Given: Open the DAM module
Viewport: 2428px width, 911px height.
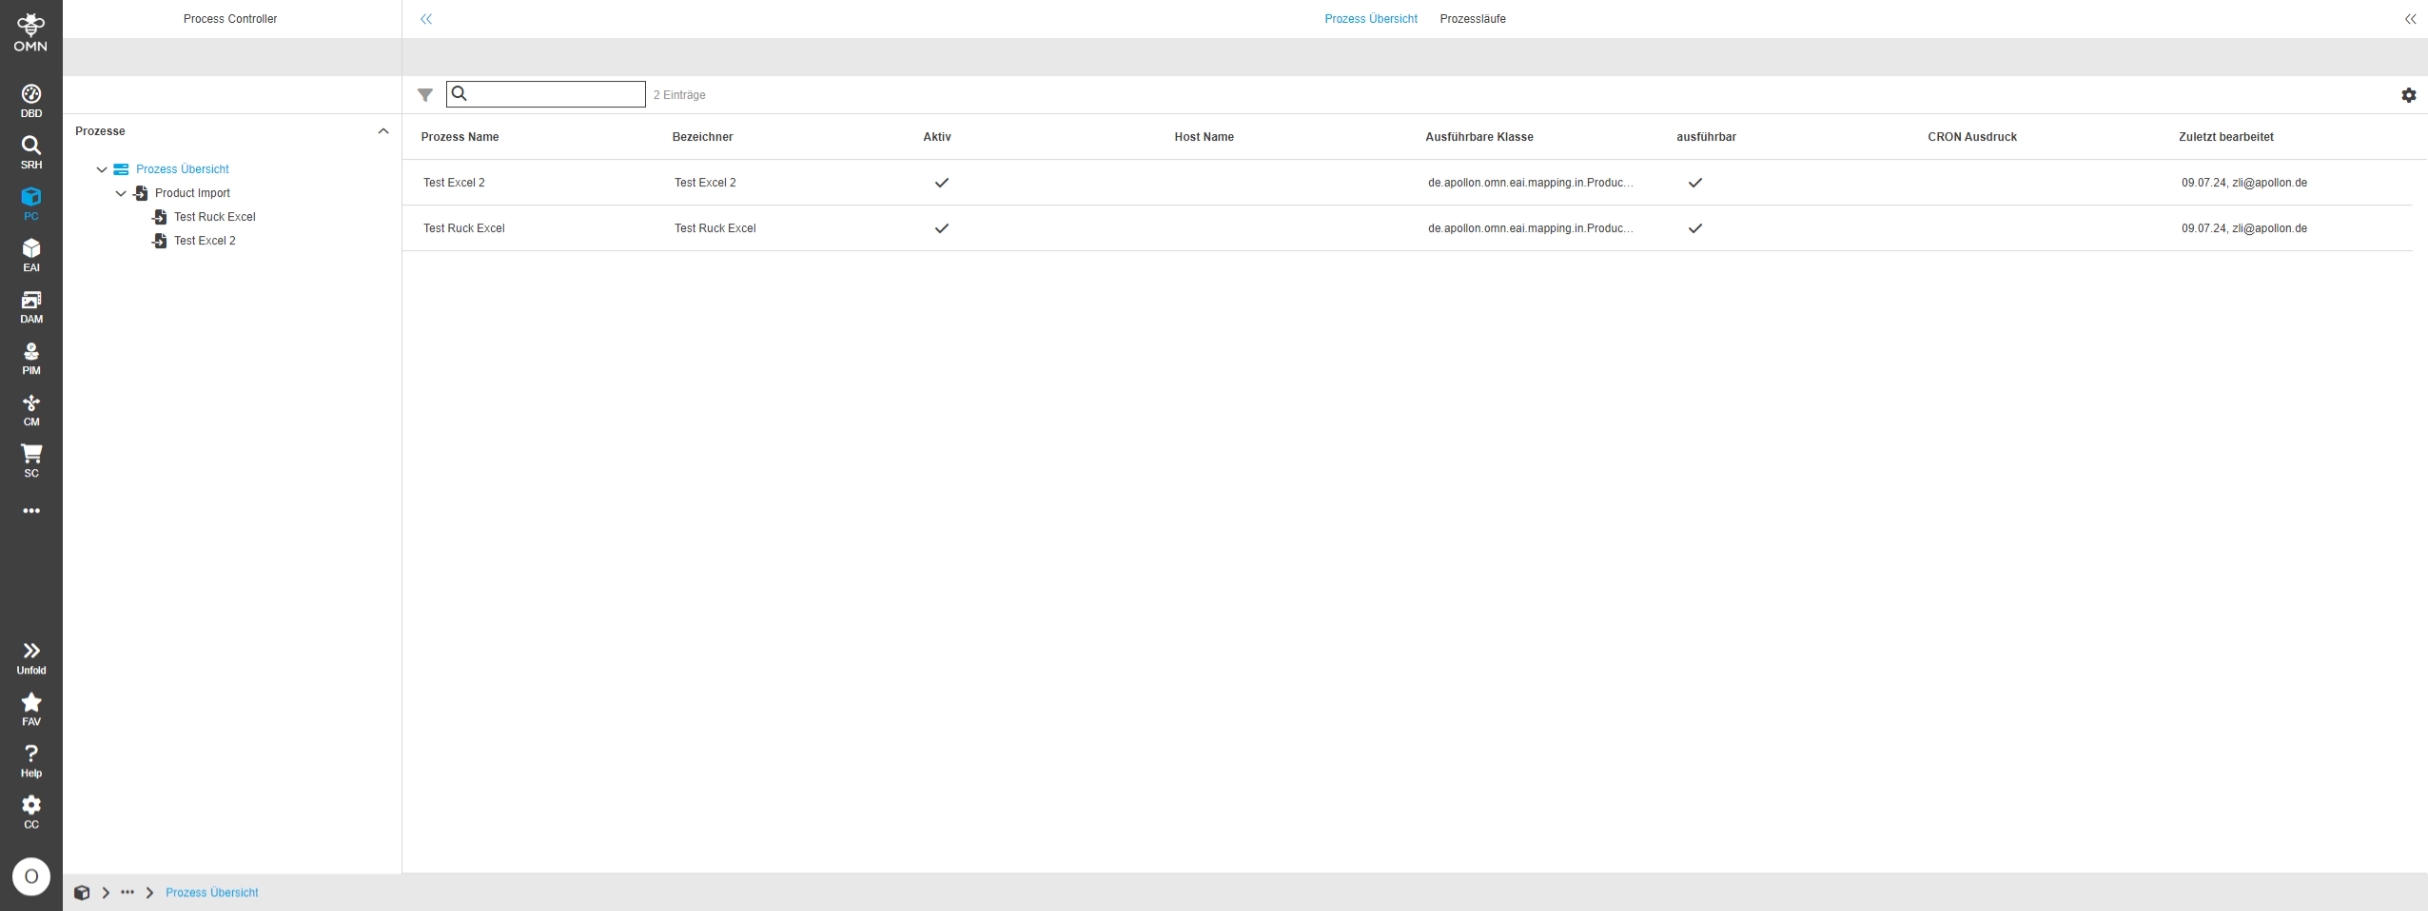Looking at the screenshot, I should (x=31, y=307).
